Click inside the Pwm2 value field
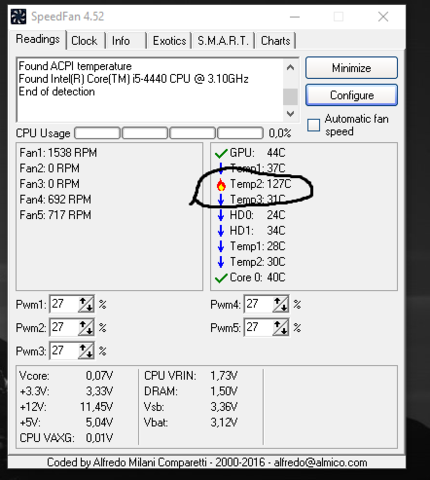 click(x=64, y=327)
